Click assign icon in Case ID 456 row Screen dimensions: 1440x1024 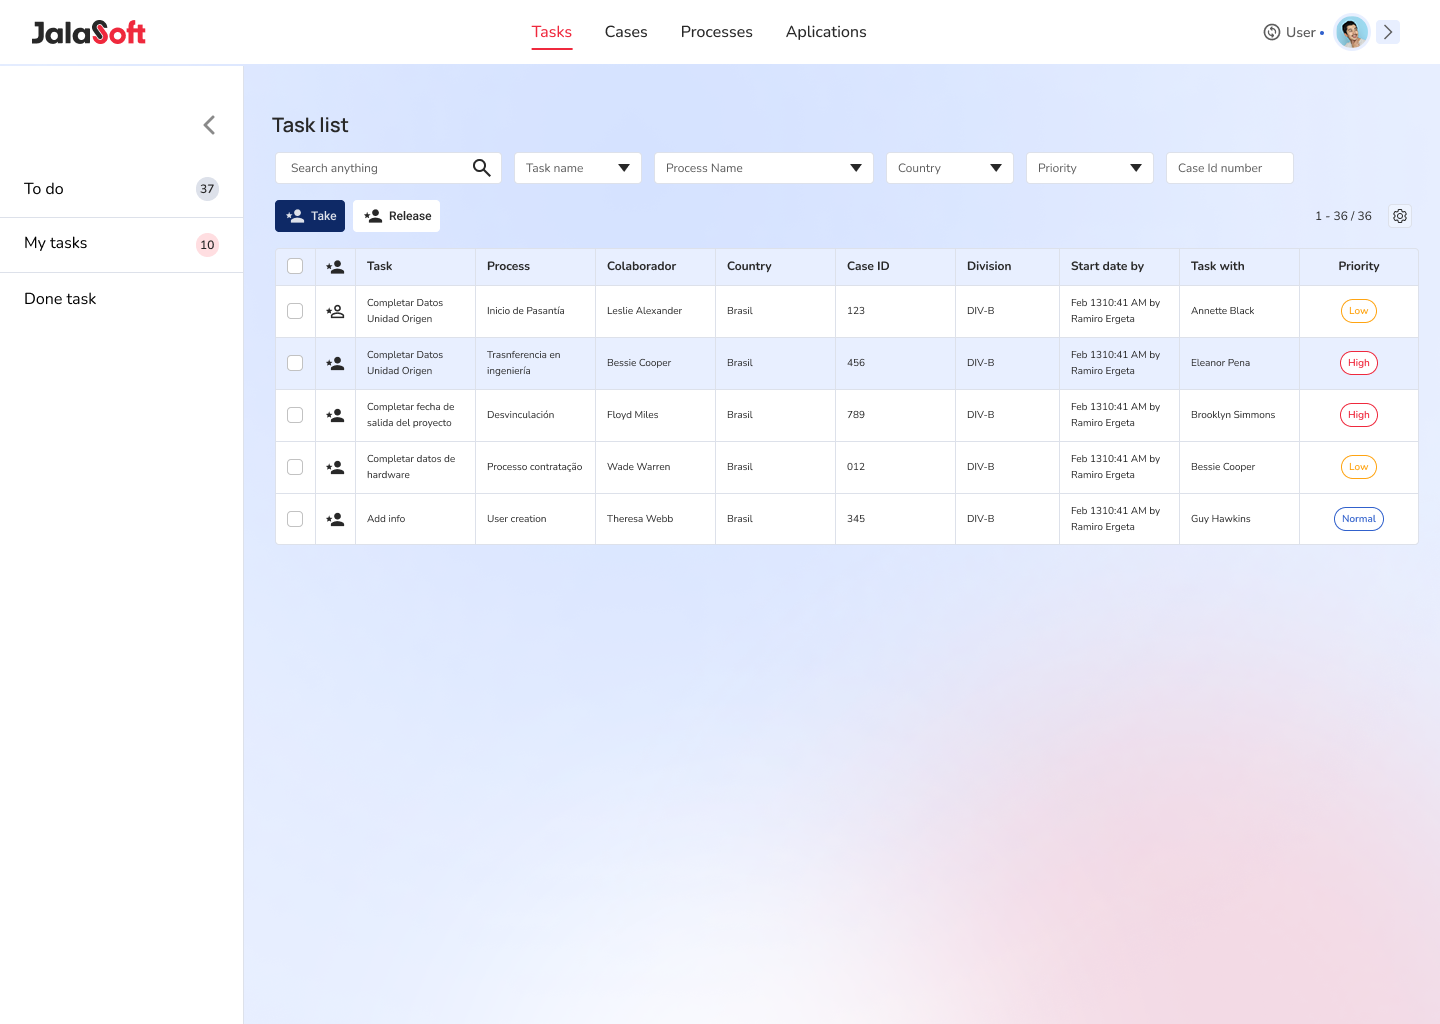(335, 363)
